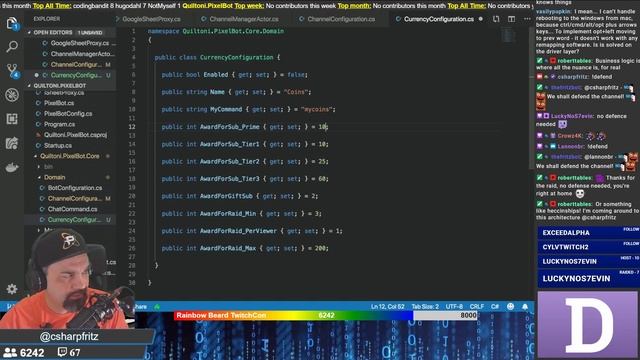Click the AwardForRaid_Max code line
The image size is (640, 360).
point(244,248)
